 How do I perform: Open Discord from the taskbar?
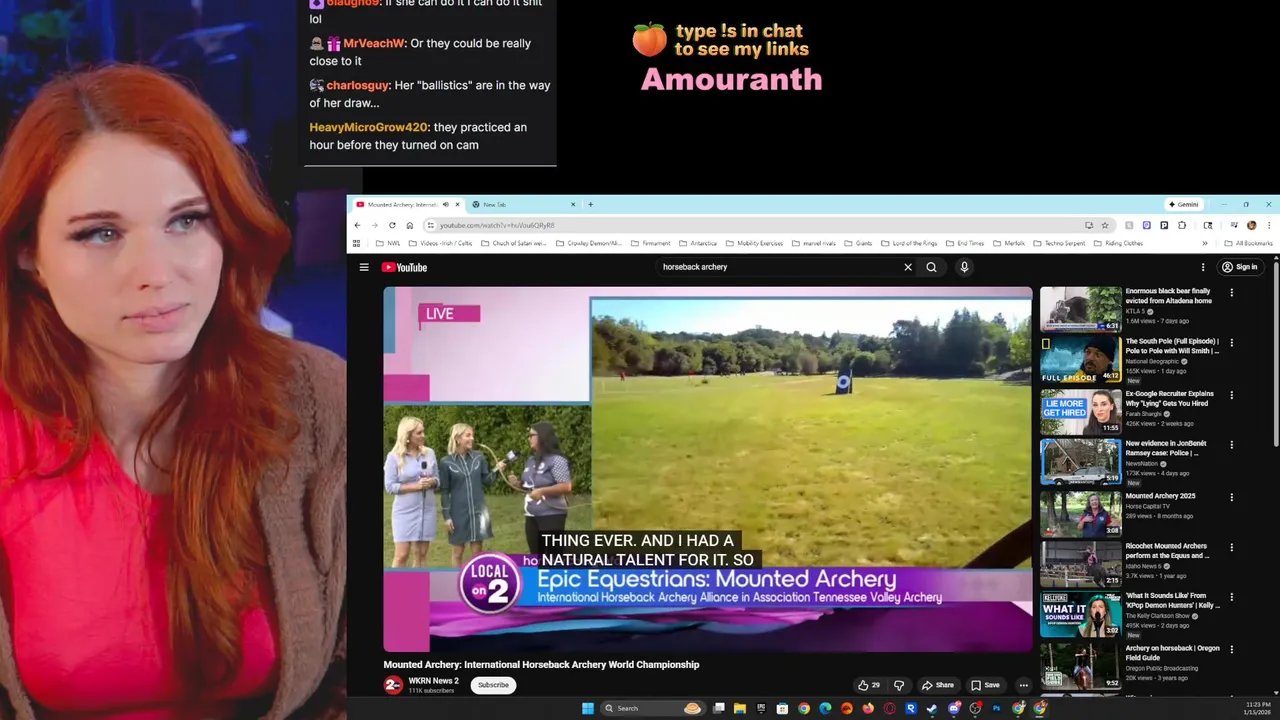(954, 708)
